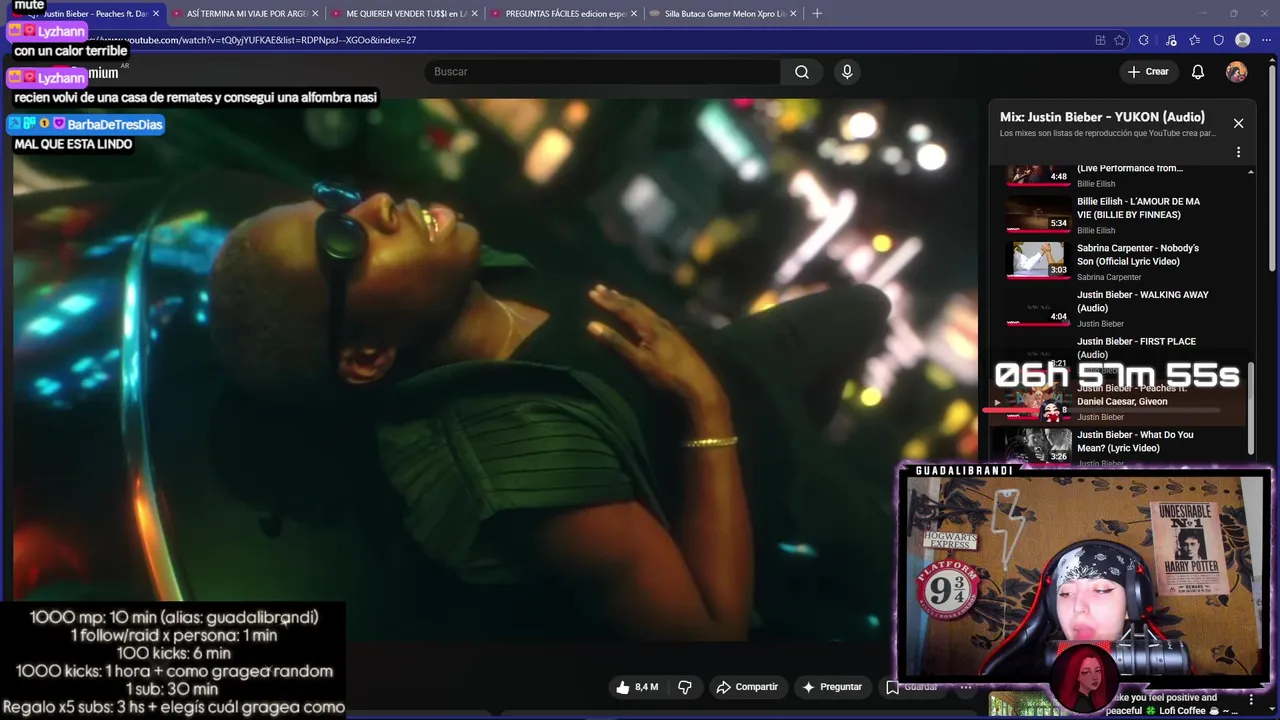
Task: Switch to PREGUNTAS FÁCILES tab
Action: coord(564,14)
